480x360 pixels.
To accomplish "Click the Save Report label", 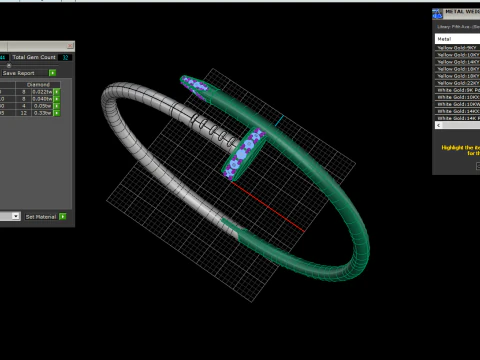I will tap(19, 73).
